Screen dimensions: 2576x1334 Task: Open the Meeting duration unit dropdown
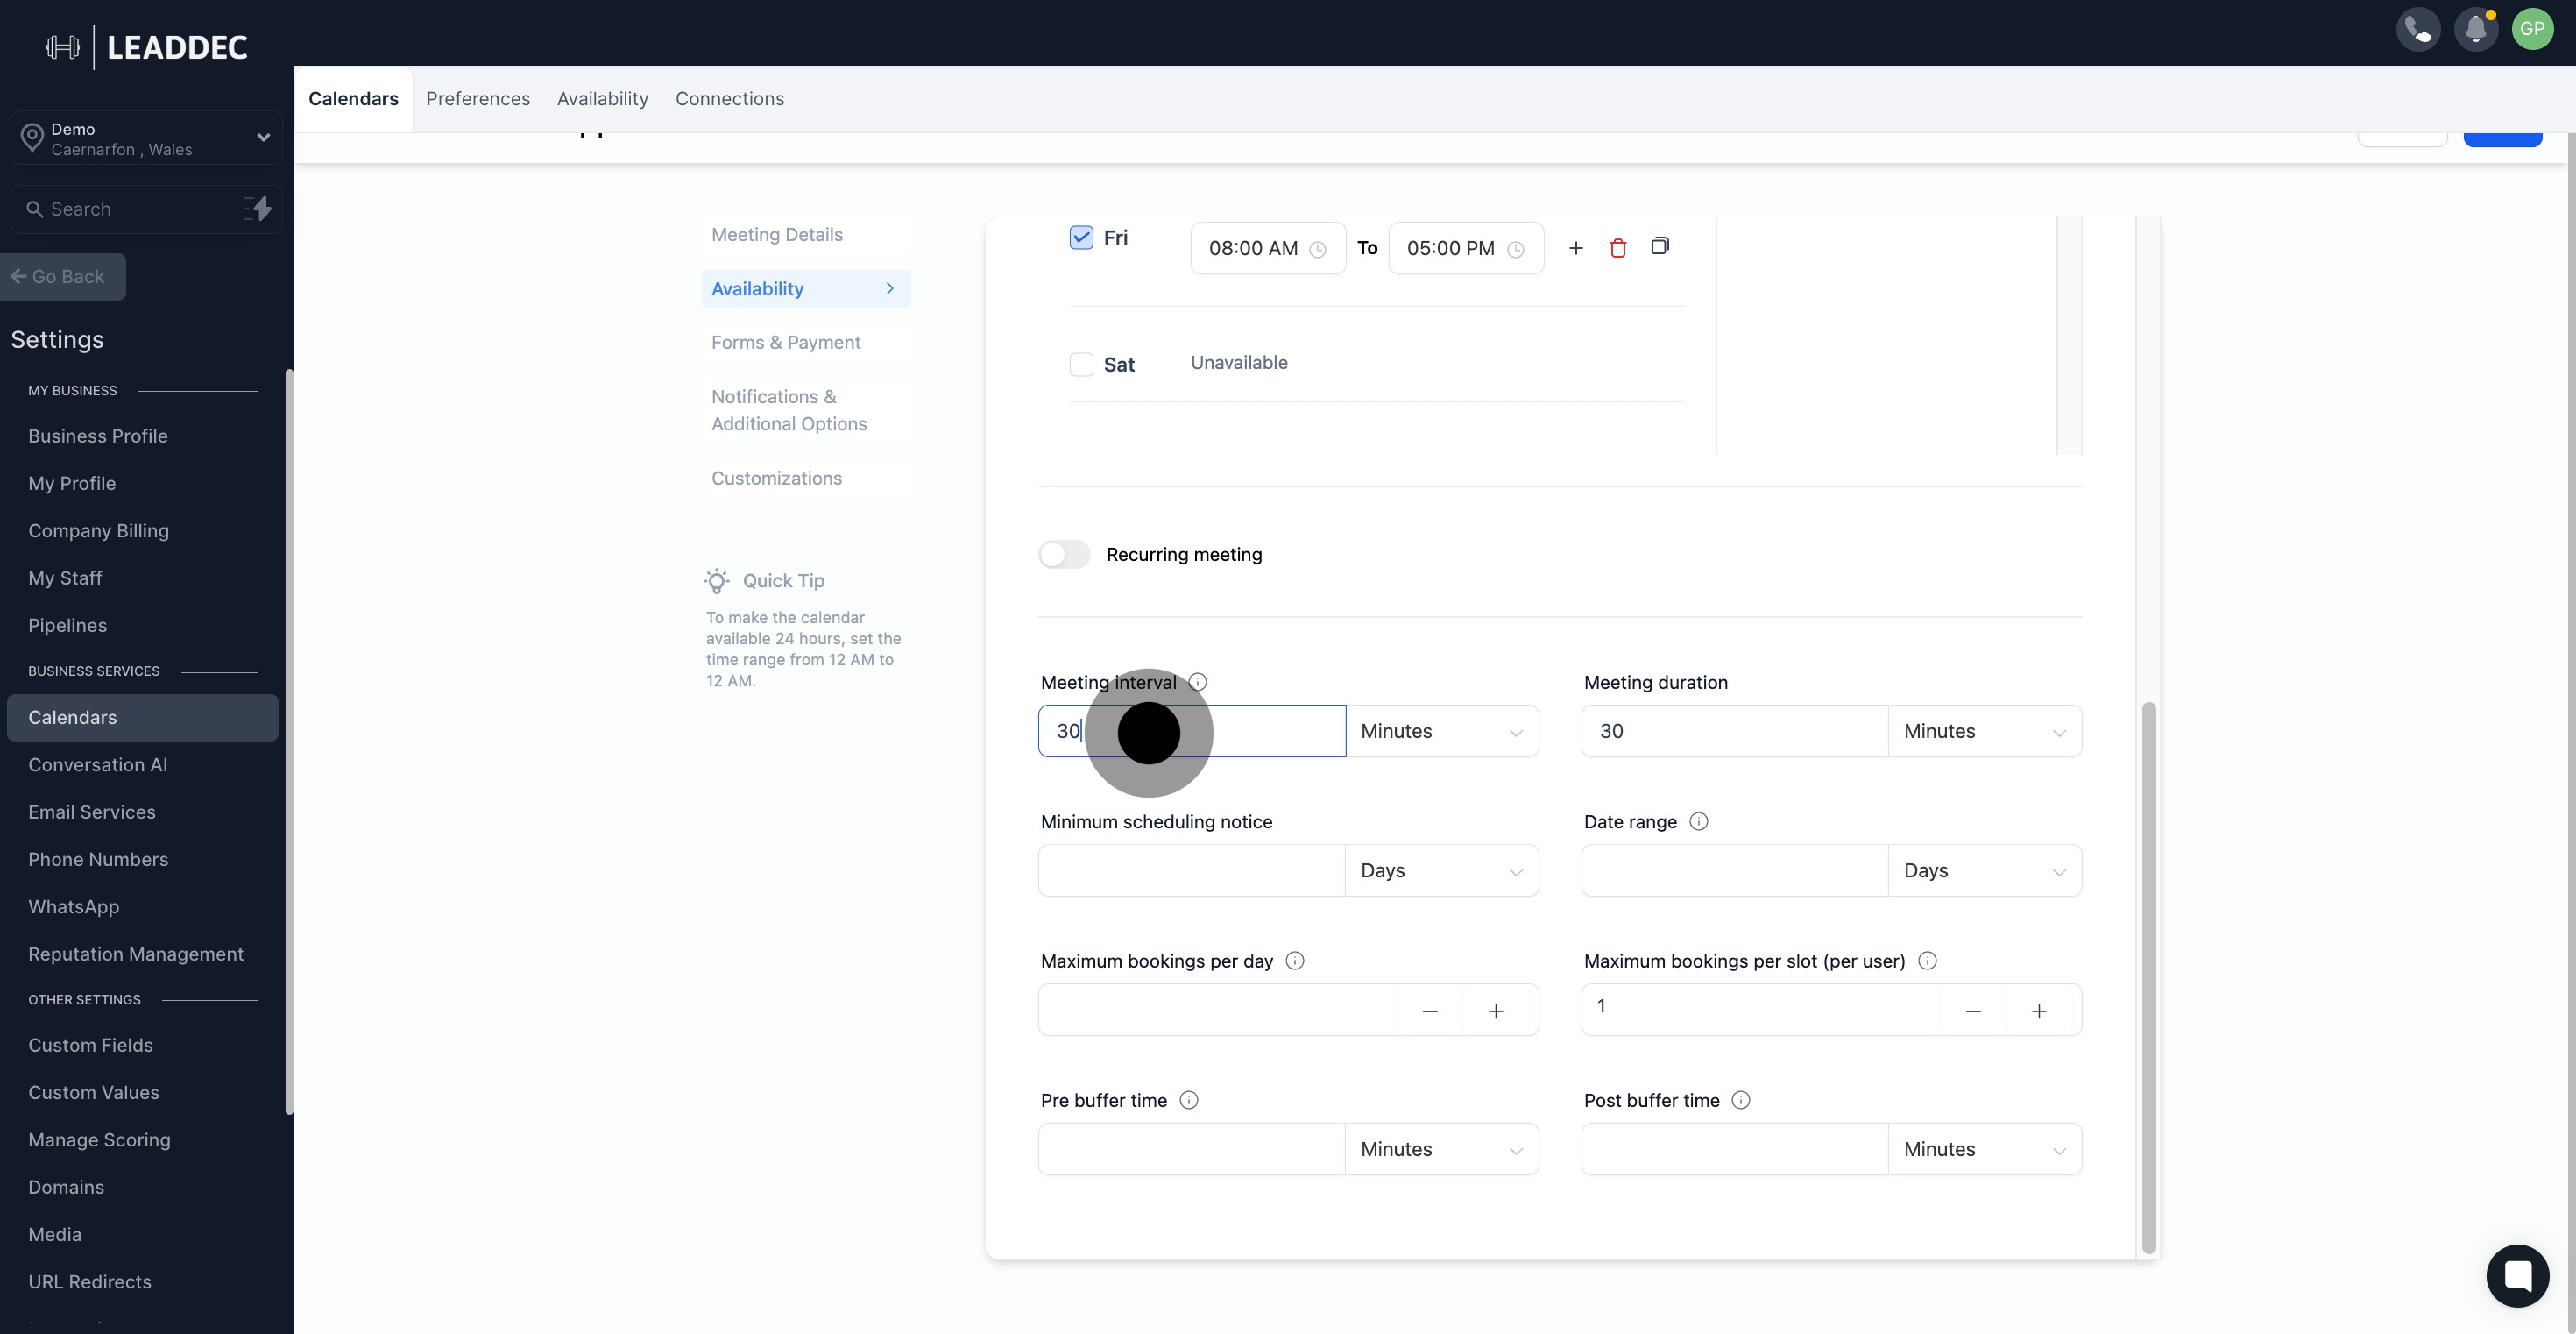point(1985,731)
